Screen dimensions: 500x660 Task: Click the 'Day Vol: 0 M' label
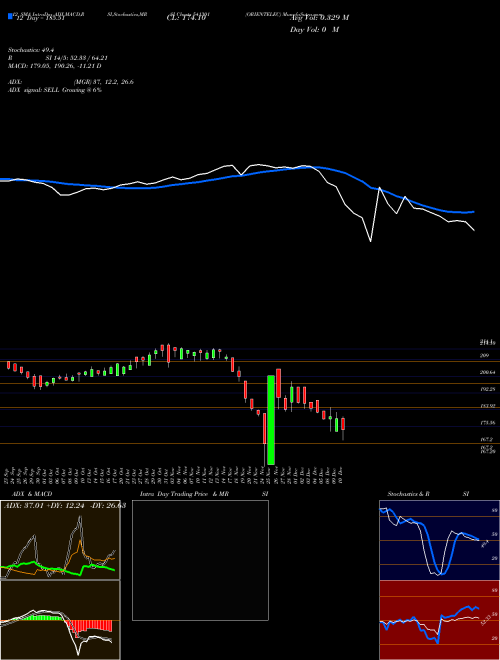(x=314, y=29)
